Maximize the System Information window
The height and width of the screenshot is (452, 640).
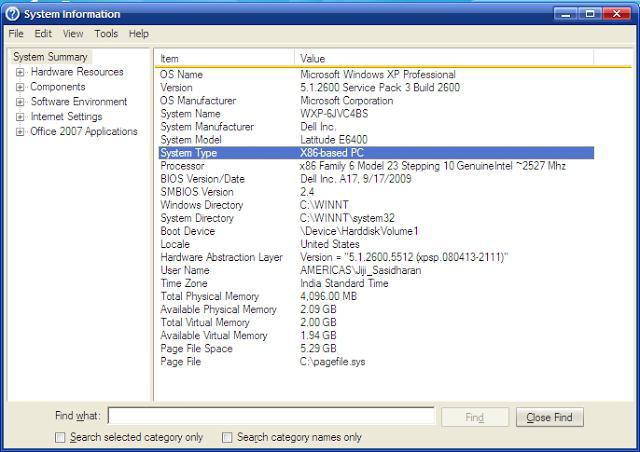pos(590,14)
